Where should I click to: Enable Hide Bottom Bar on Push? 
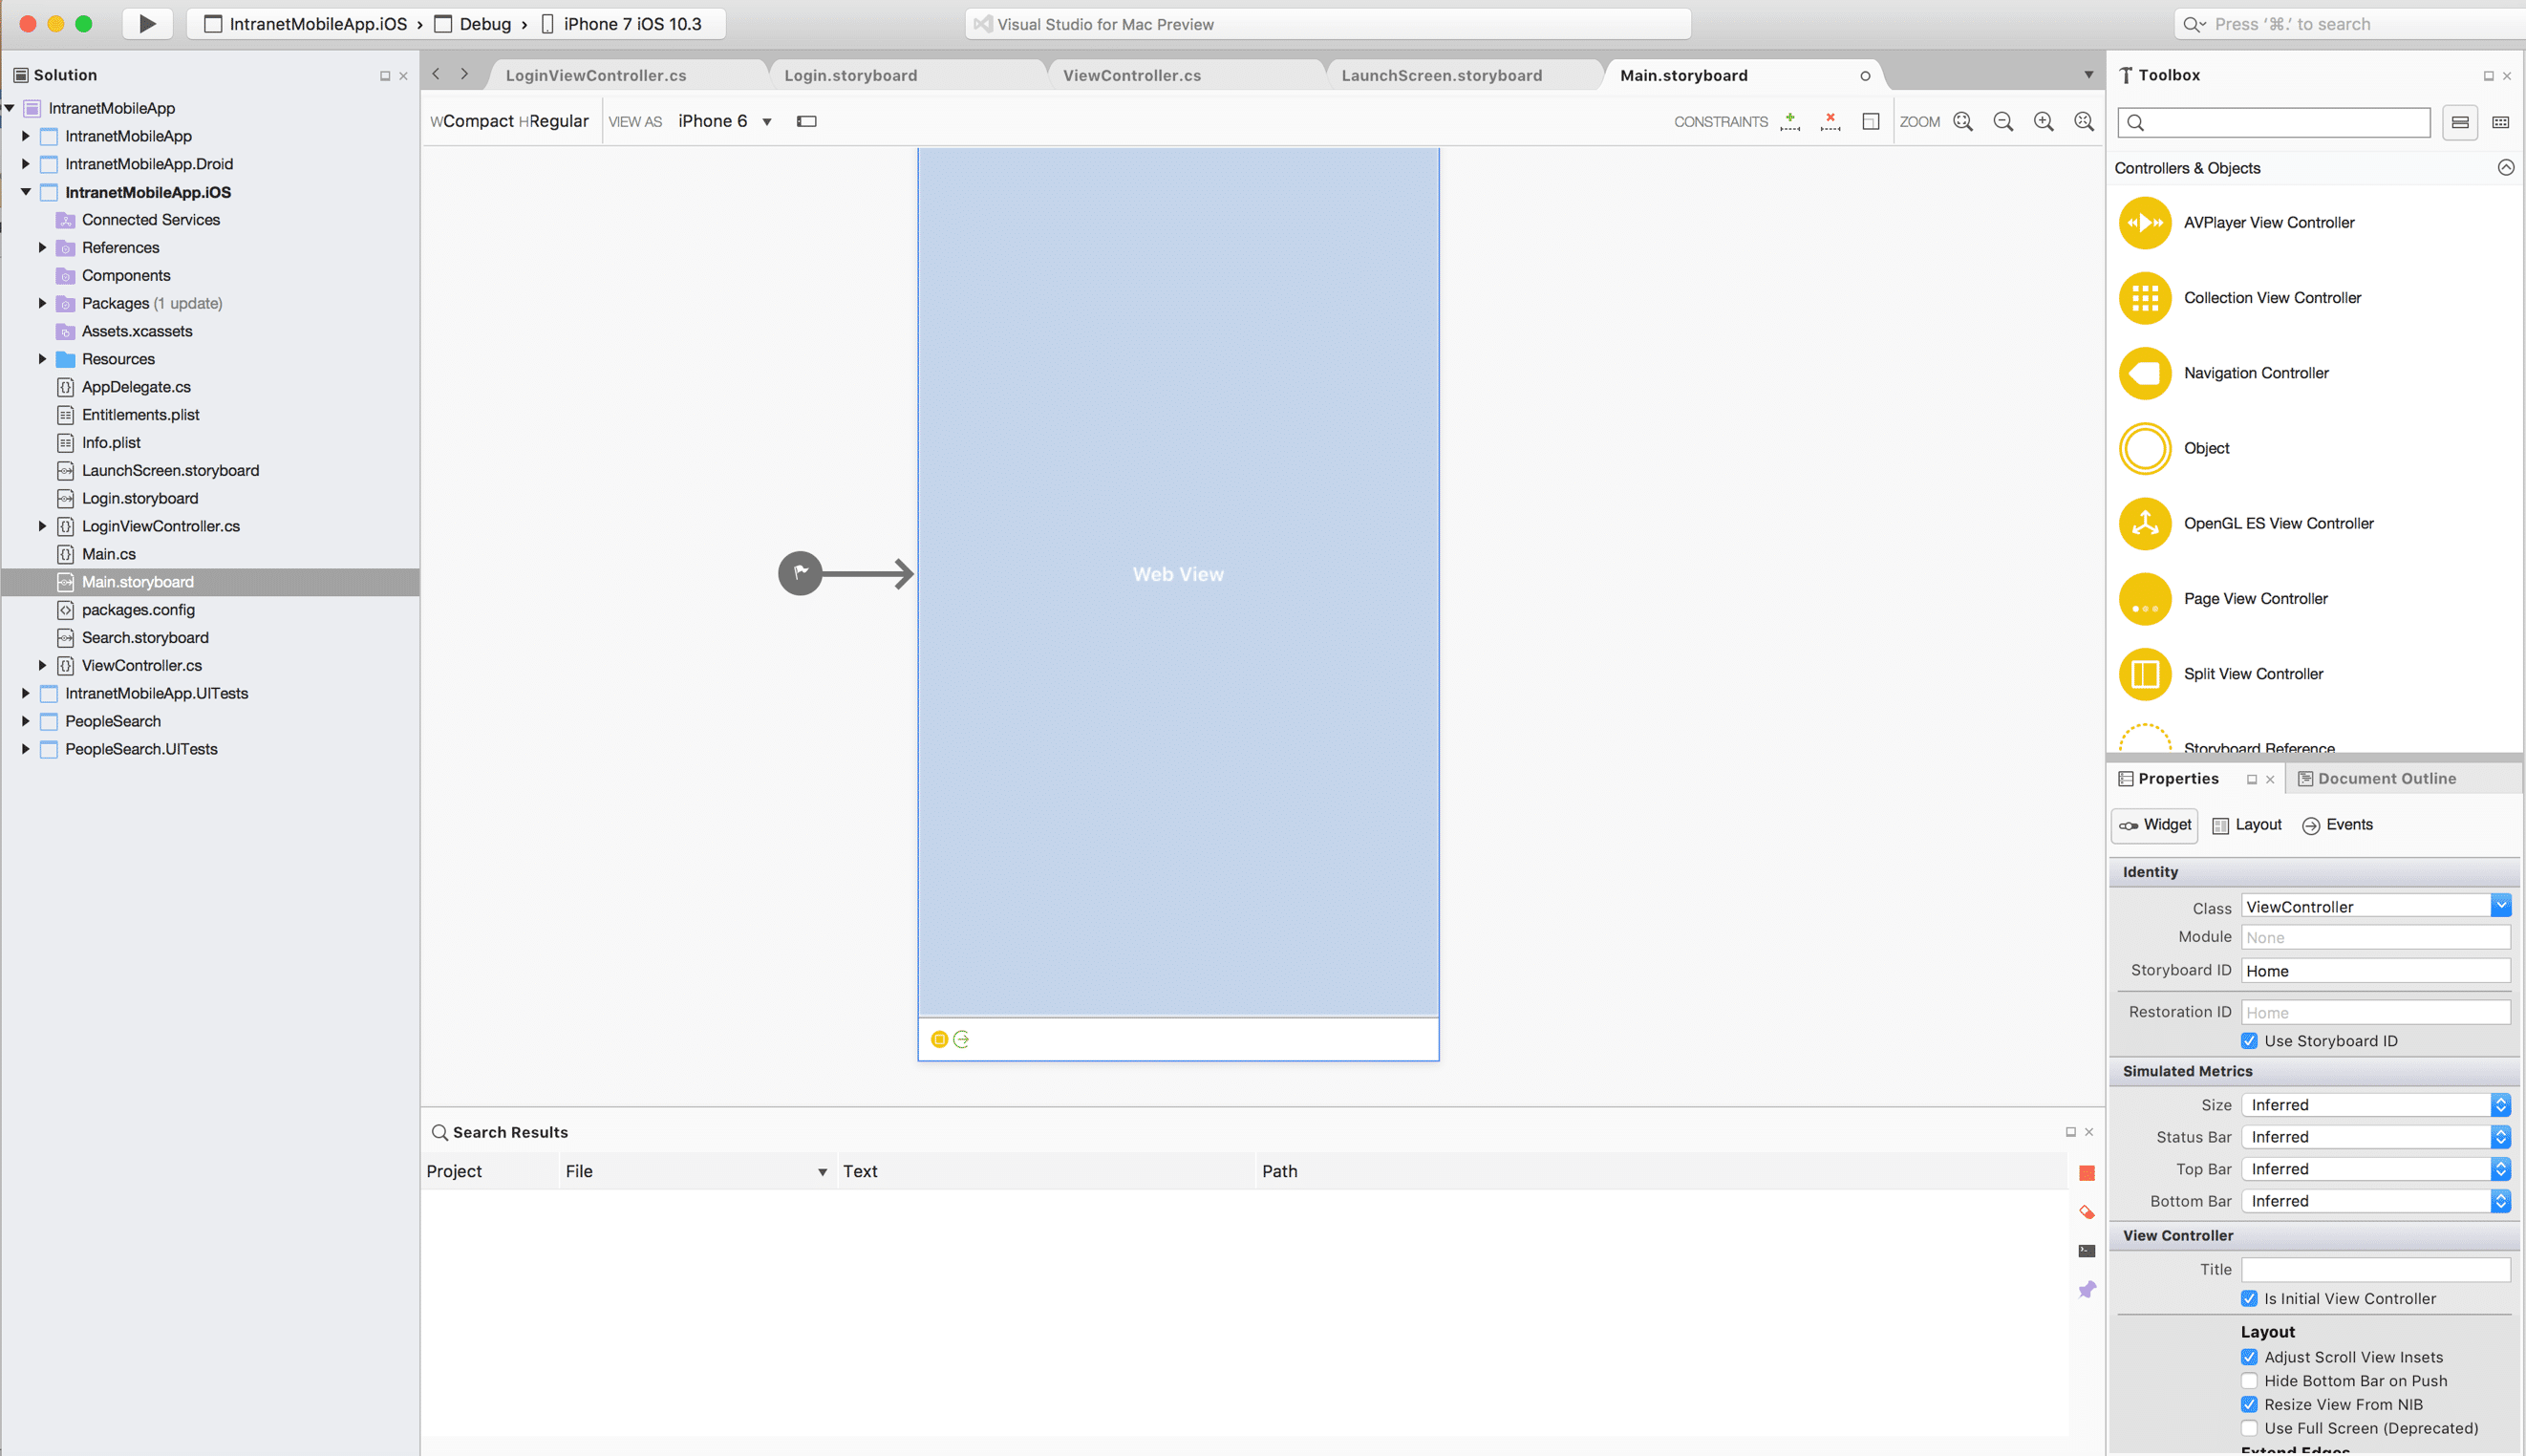pyautogui.click(x=2249, y=1381)
